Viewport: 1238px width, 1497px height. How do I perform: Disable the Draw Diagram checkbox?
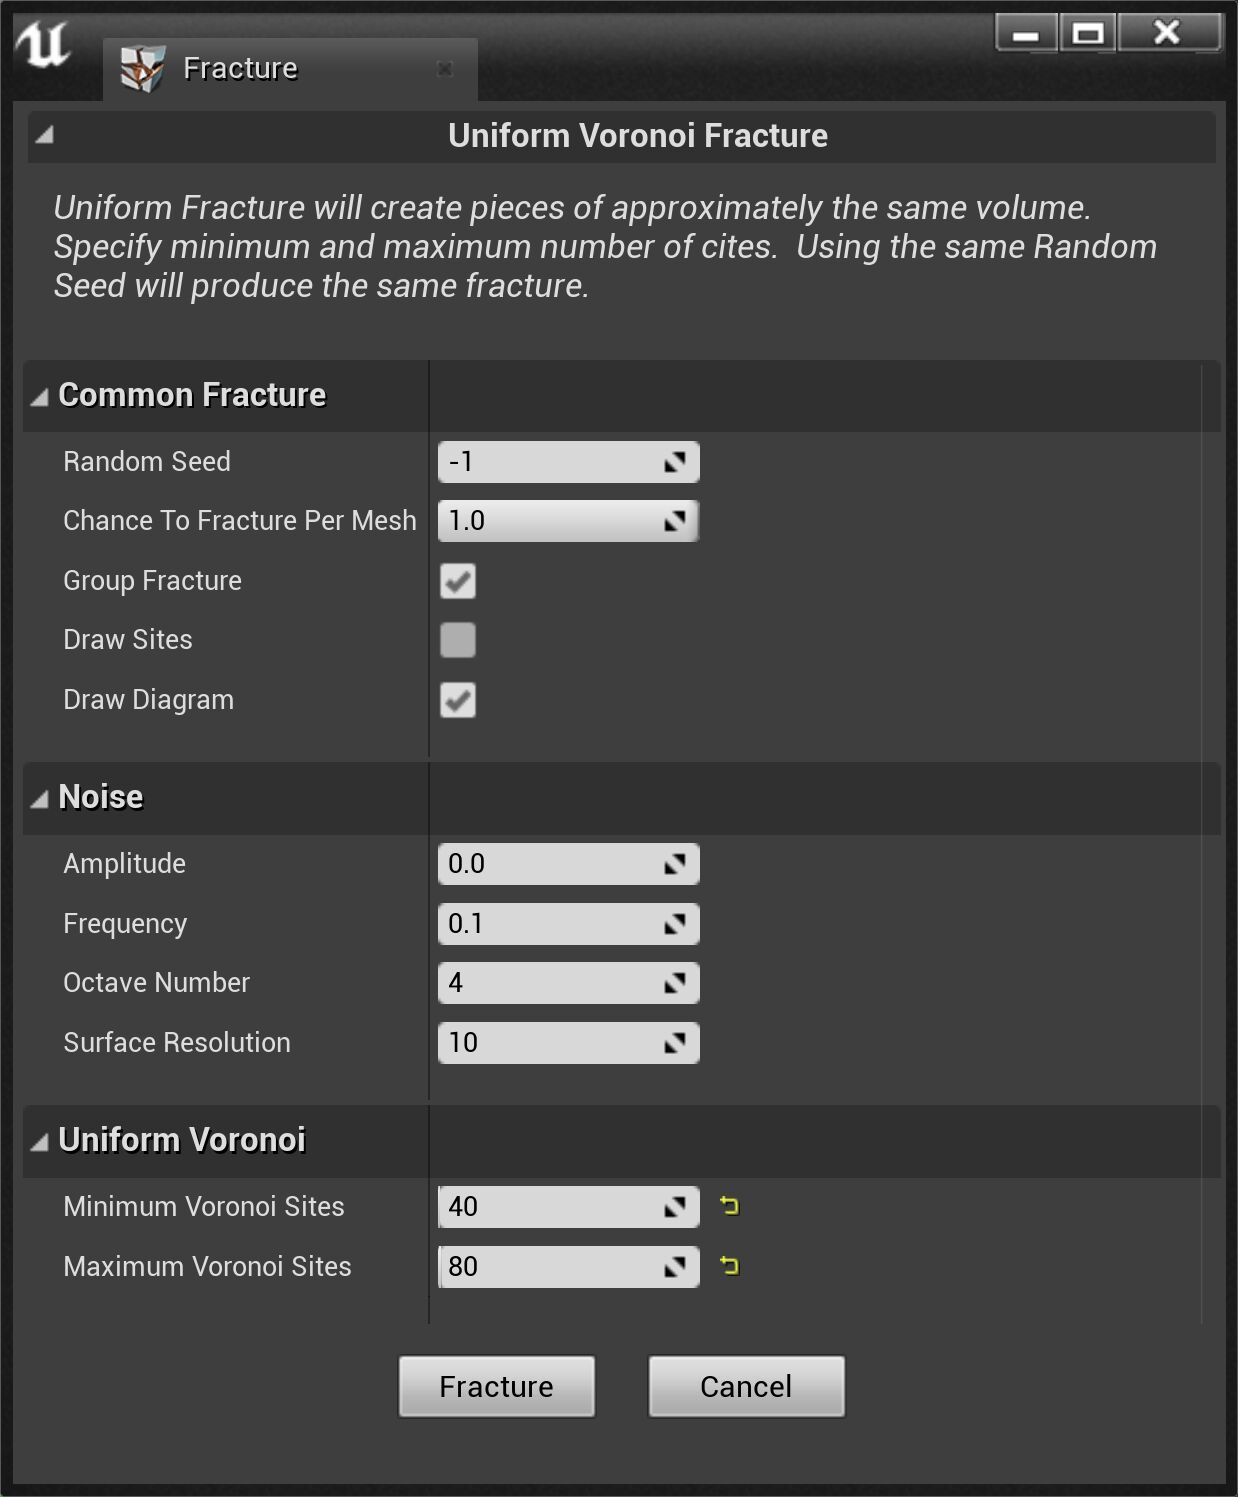click(457, 701)
